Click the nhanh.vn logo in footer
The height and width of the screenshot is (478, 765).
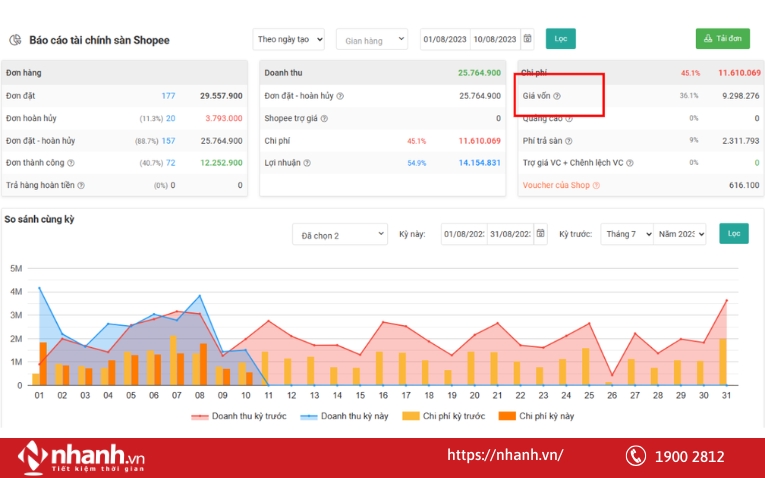[x=81, y=457]
